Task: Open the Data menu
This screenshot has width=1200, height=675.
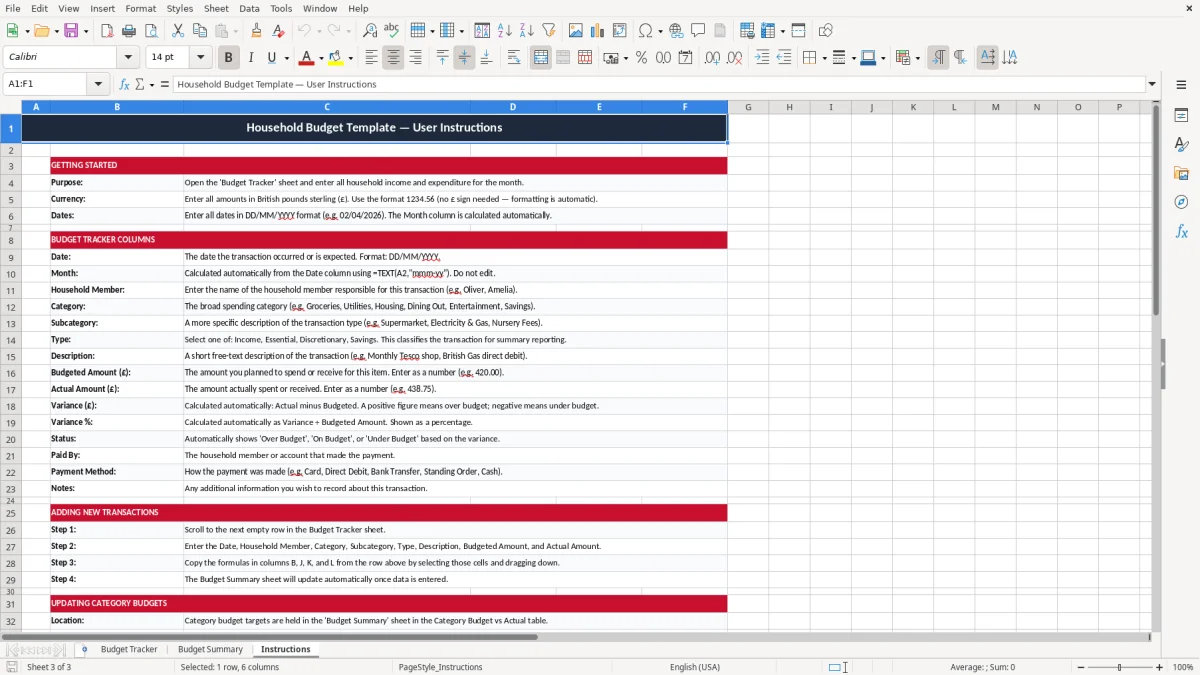Action: [249, 8]
